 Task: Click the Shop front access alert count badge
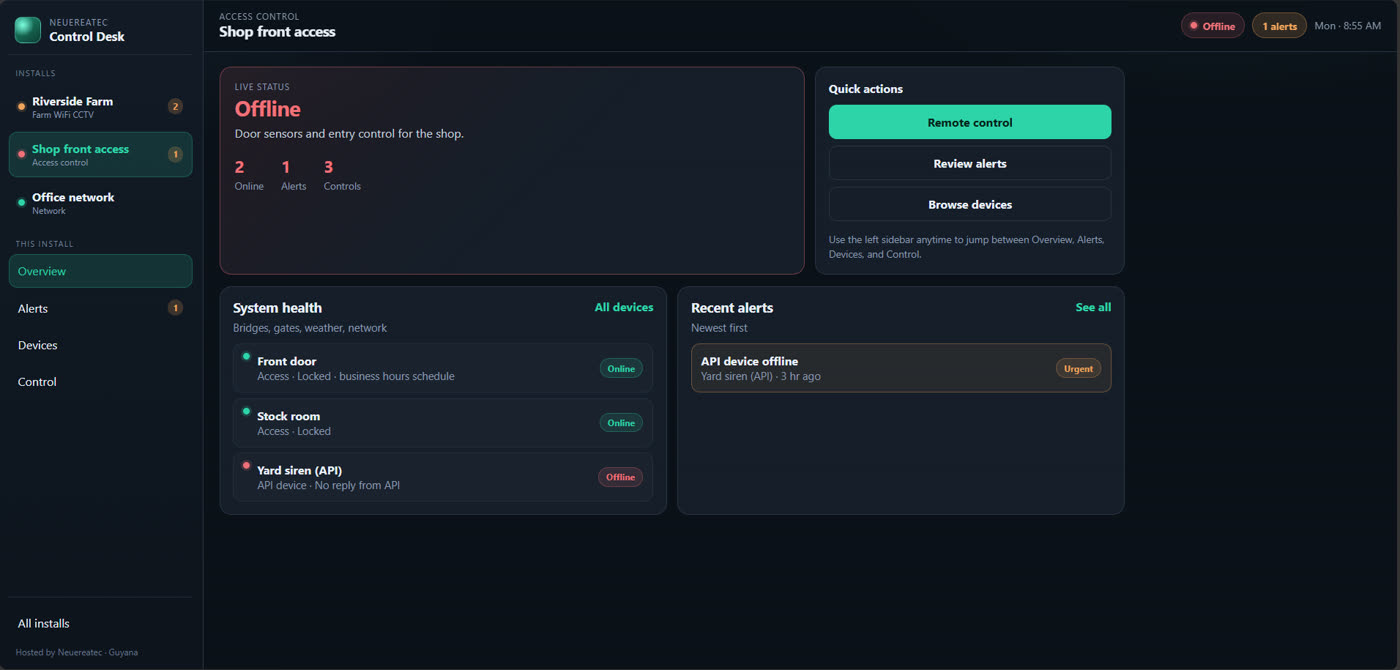[175, 154]
